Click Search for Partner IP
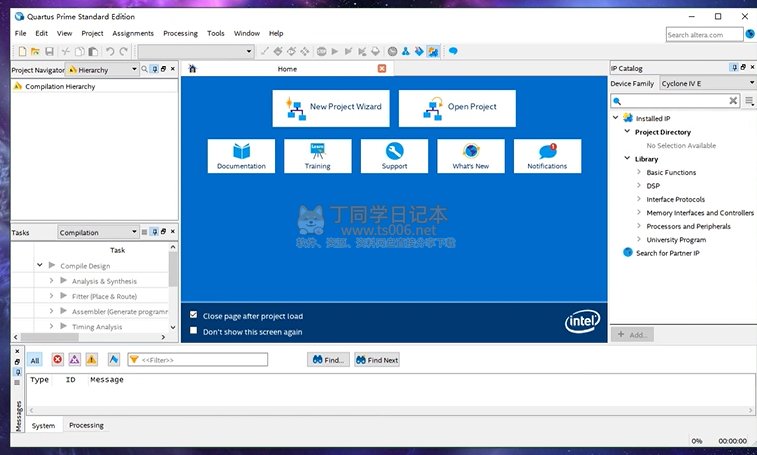The height and width of the screenshot is (455, 757). click(667, 253)
